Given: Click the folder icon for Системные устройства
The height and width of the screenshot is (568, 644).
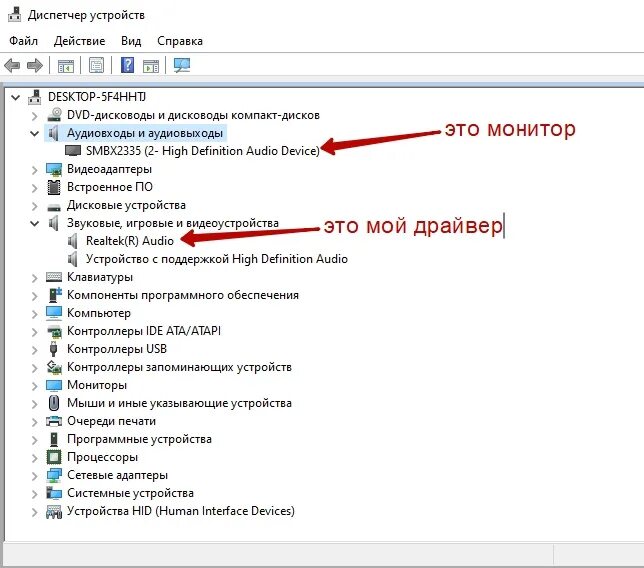Looking at the screenshot, I should tap(54, 493).
